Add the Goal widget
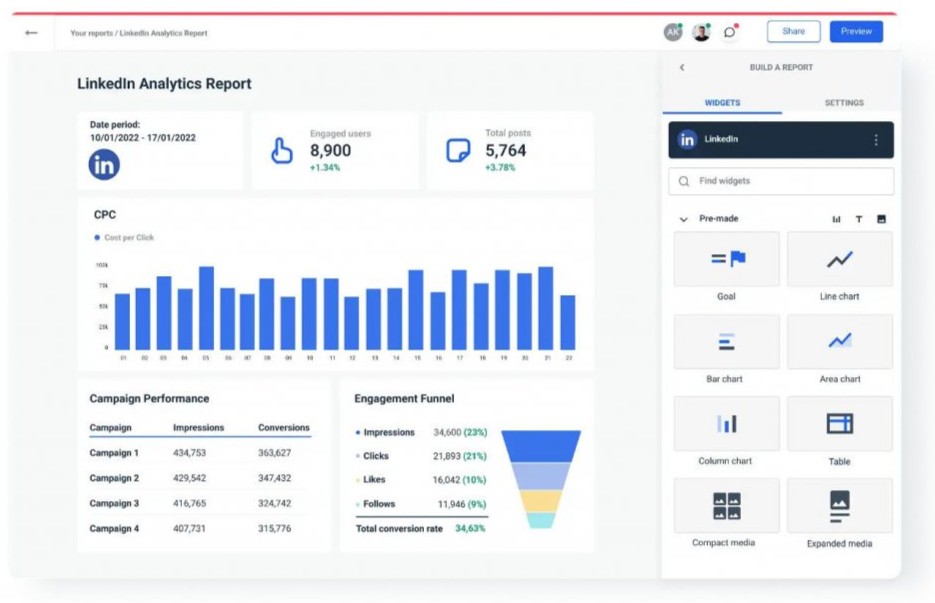 (726, 260)
